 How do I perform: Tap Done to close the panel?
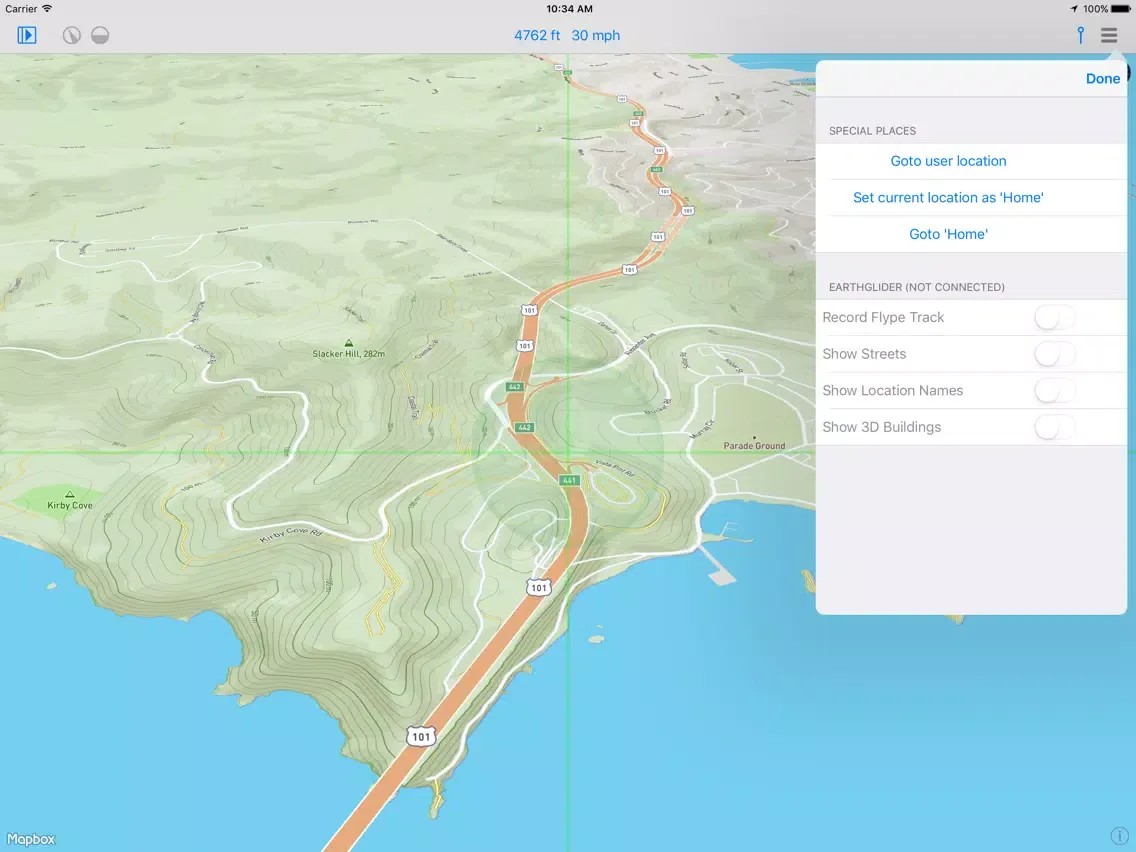click(x=1103, y=79)
